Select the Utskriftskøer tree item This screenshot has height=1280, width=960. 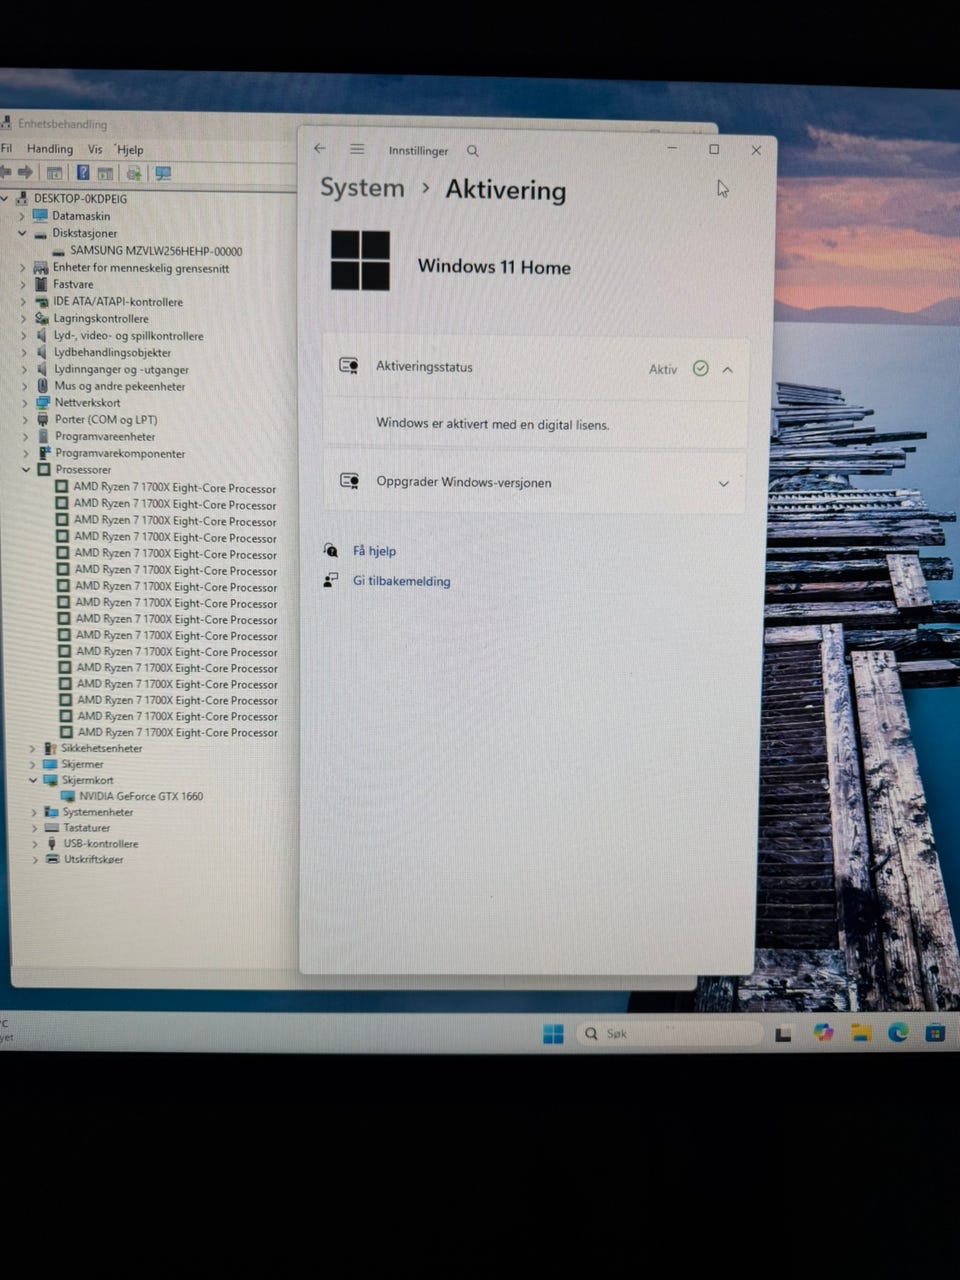(94, 859)
